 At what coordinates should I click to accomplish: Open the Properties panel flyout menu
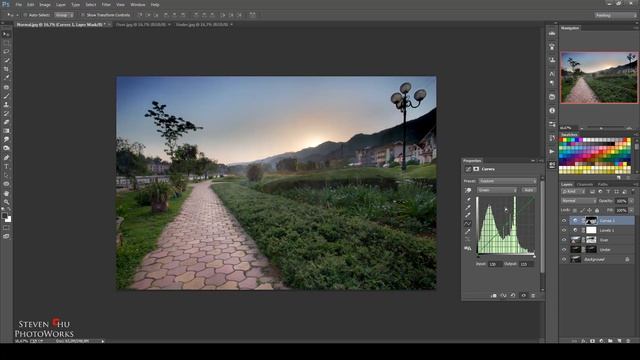[x=541, y=161]
